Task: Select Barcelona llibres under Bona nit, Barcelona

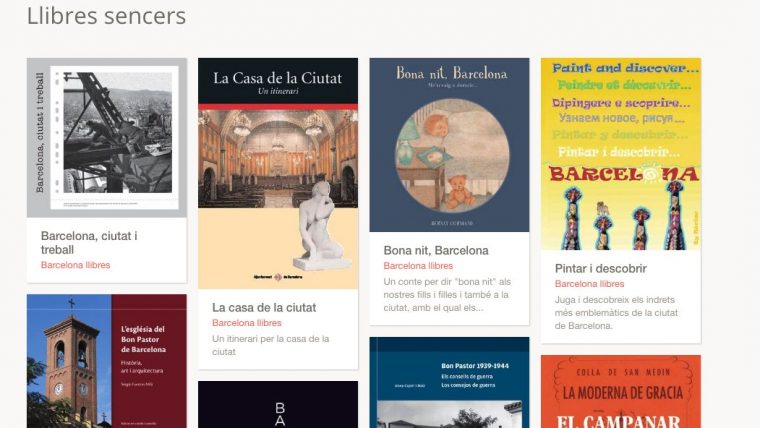Action: (418, 266)
